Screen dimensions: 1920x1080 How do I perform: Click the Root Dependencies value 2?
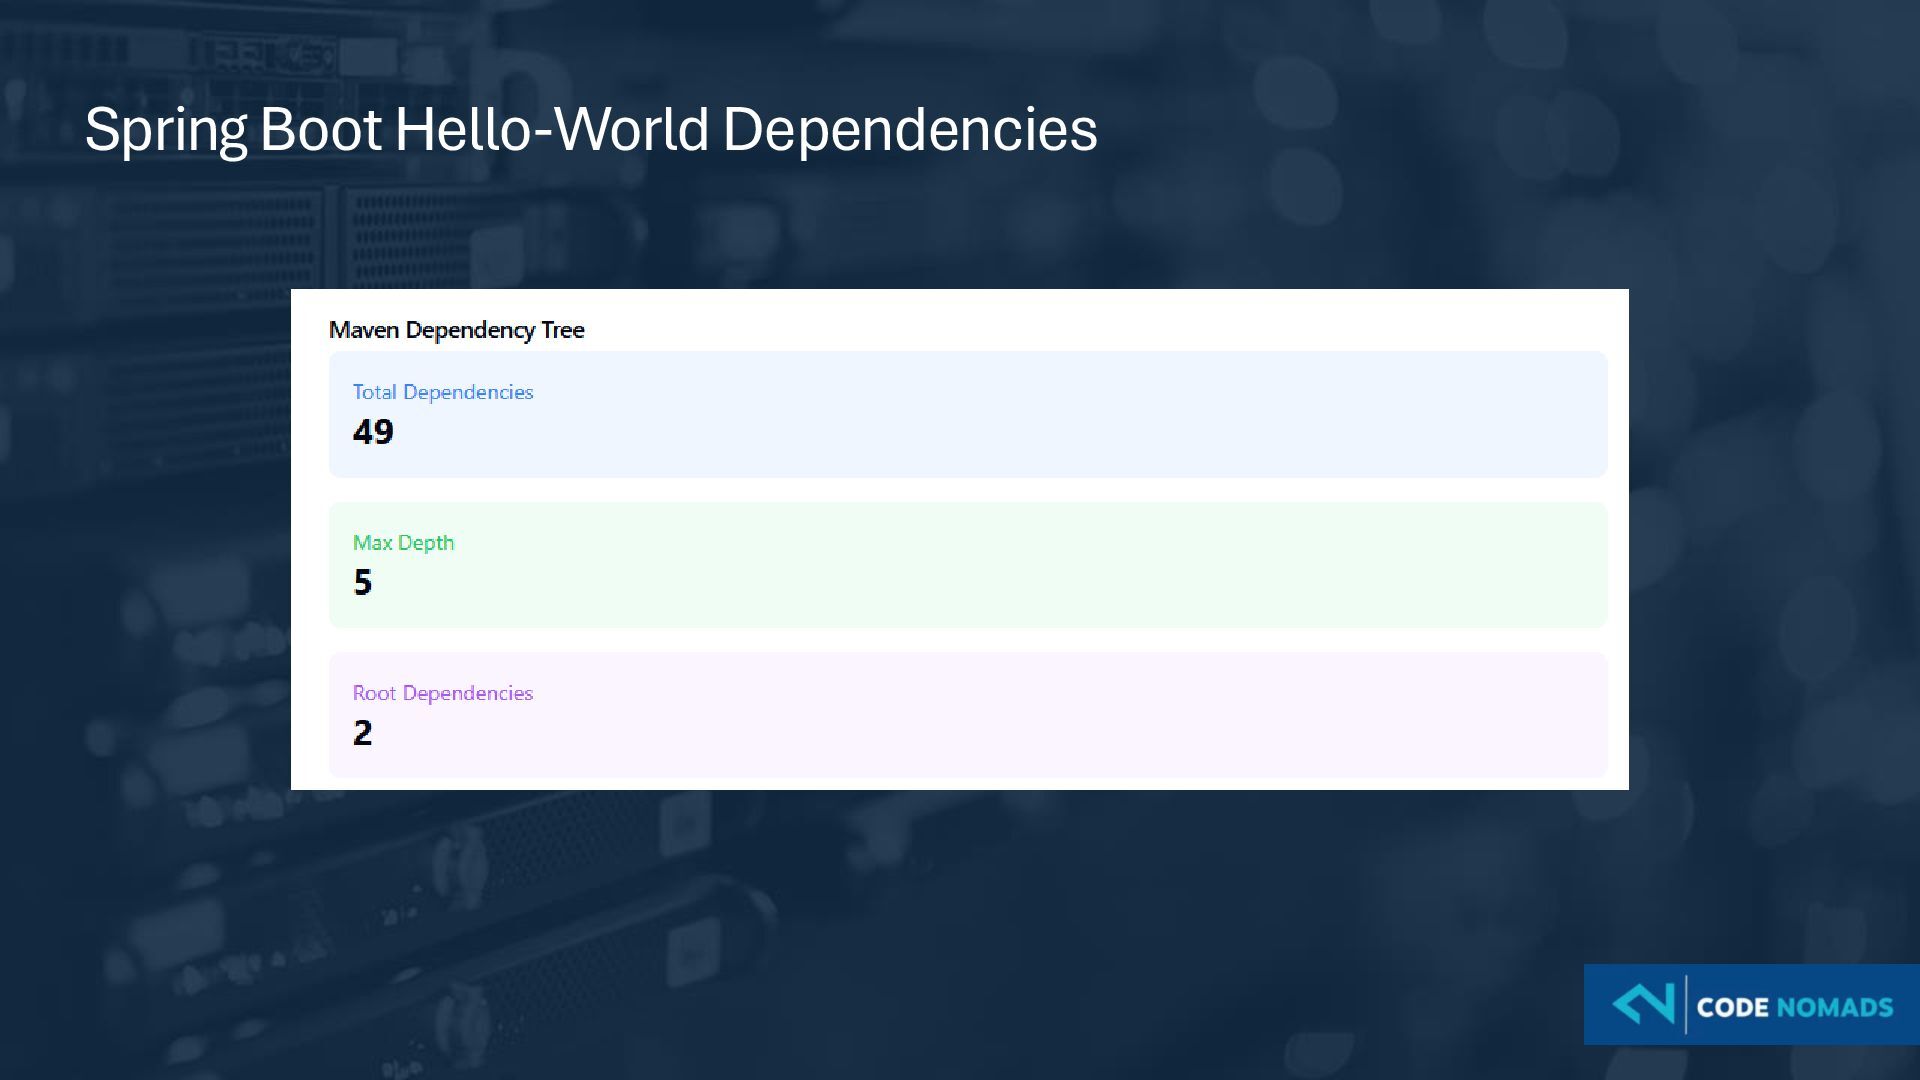(x=362, y=733)
